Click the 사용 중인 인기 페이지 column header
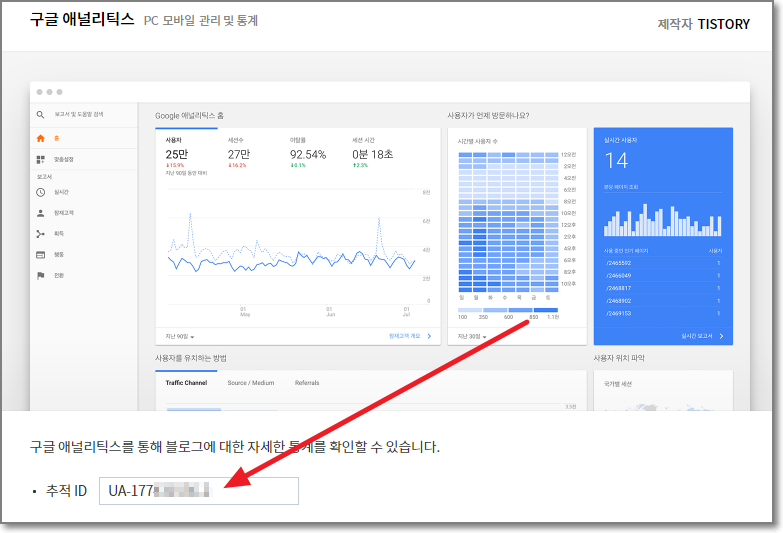Image resolution: width=783 pixels, height=533 pixels. tap(626, 251)
